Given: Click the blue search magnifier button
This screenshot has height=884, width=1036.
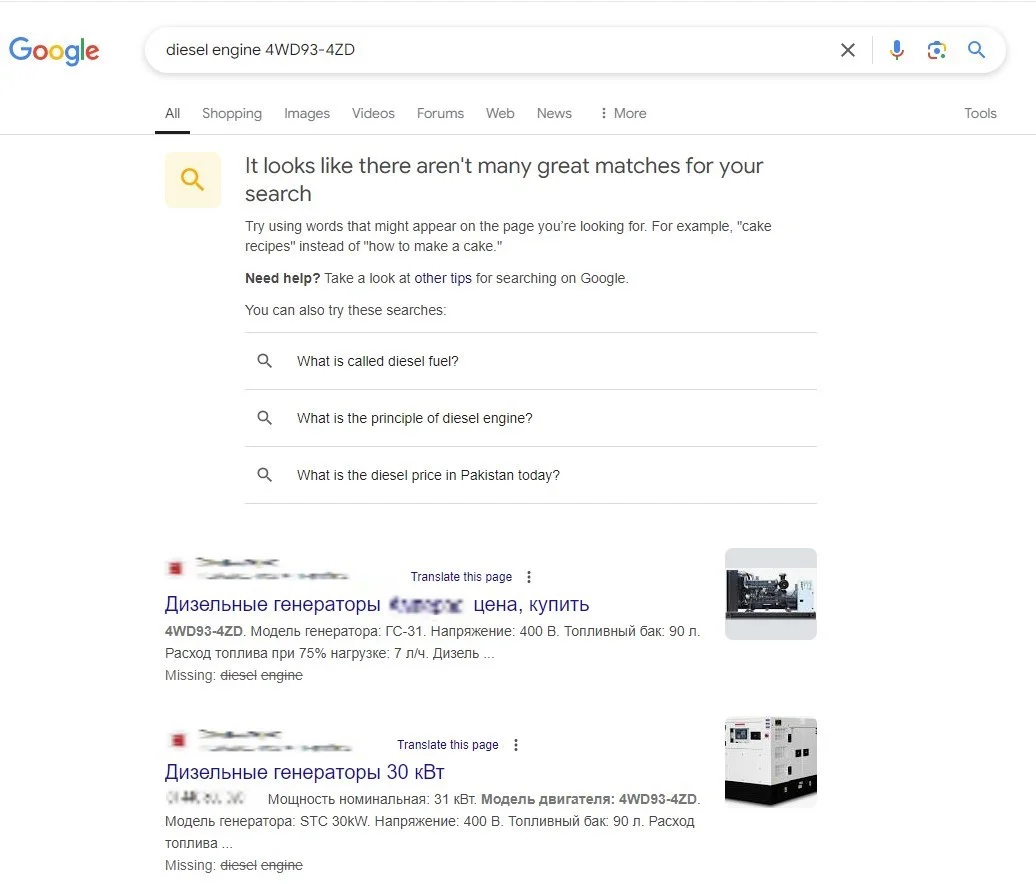Looking at the screenshot, I should (x=977, y=50).
